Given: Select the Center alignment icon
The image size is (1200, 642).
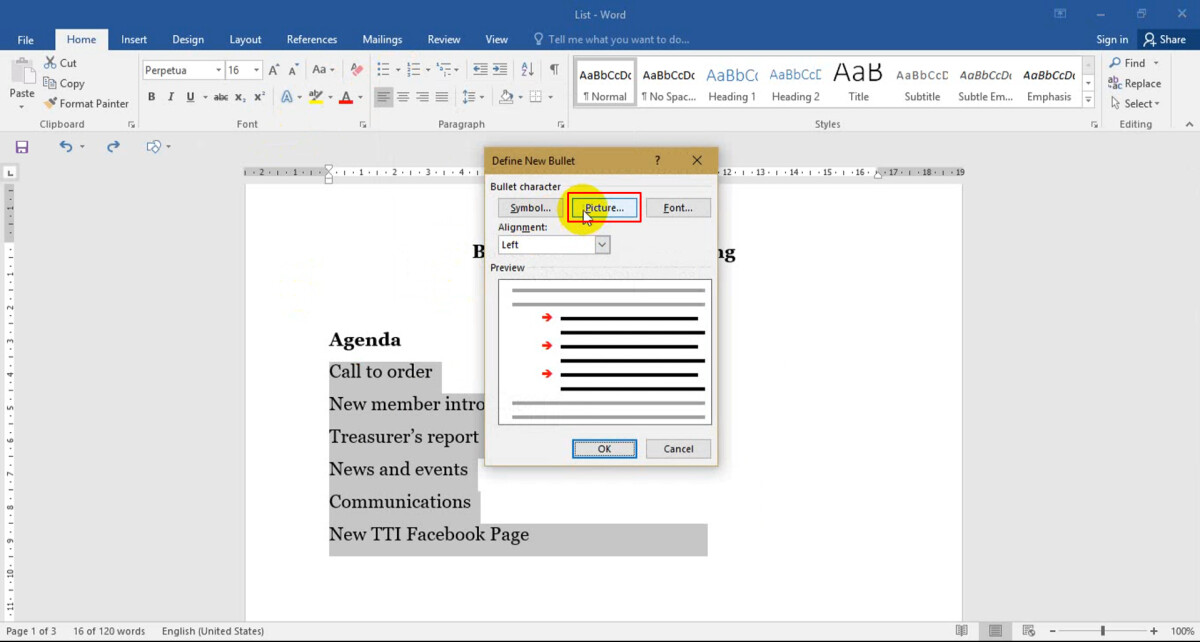Looking at the screenshot, I should pos(403,97).
